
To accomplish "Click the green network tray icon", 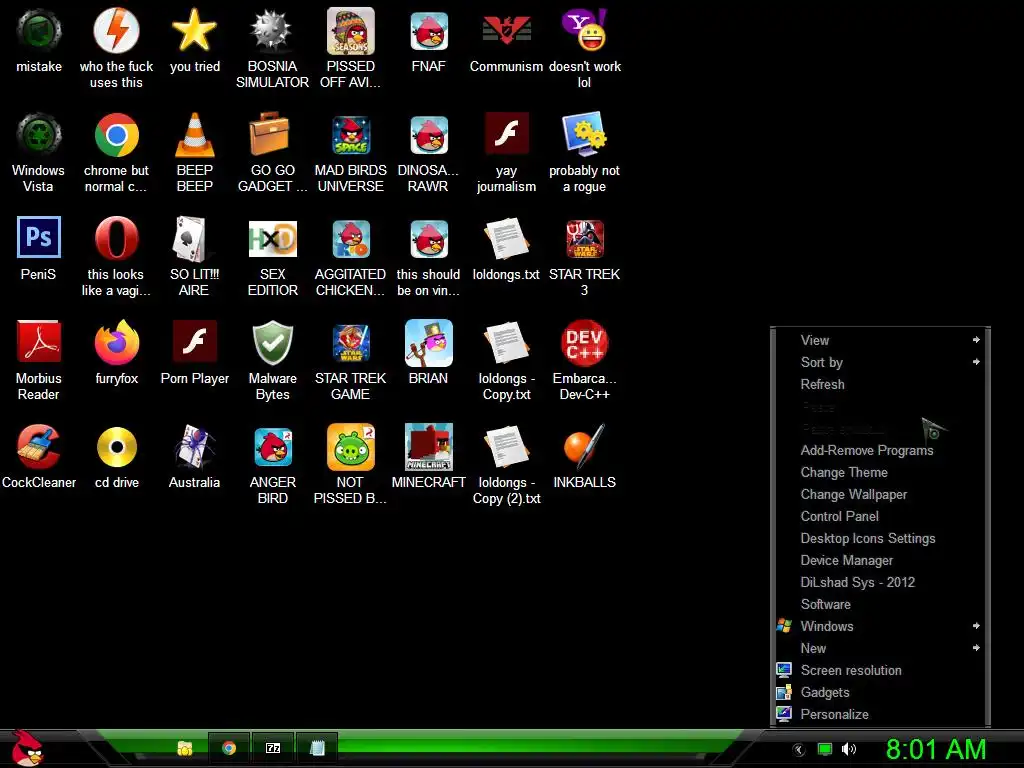I will 825,749.
